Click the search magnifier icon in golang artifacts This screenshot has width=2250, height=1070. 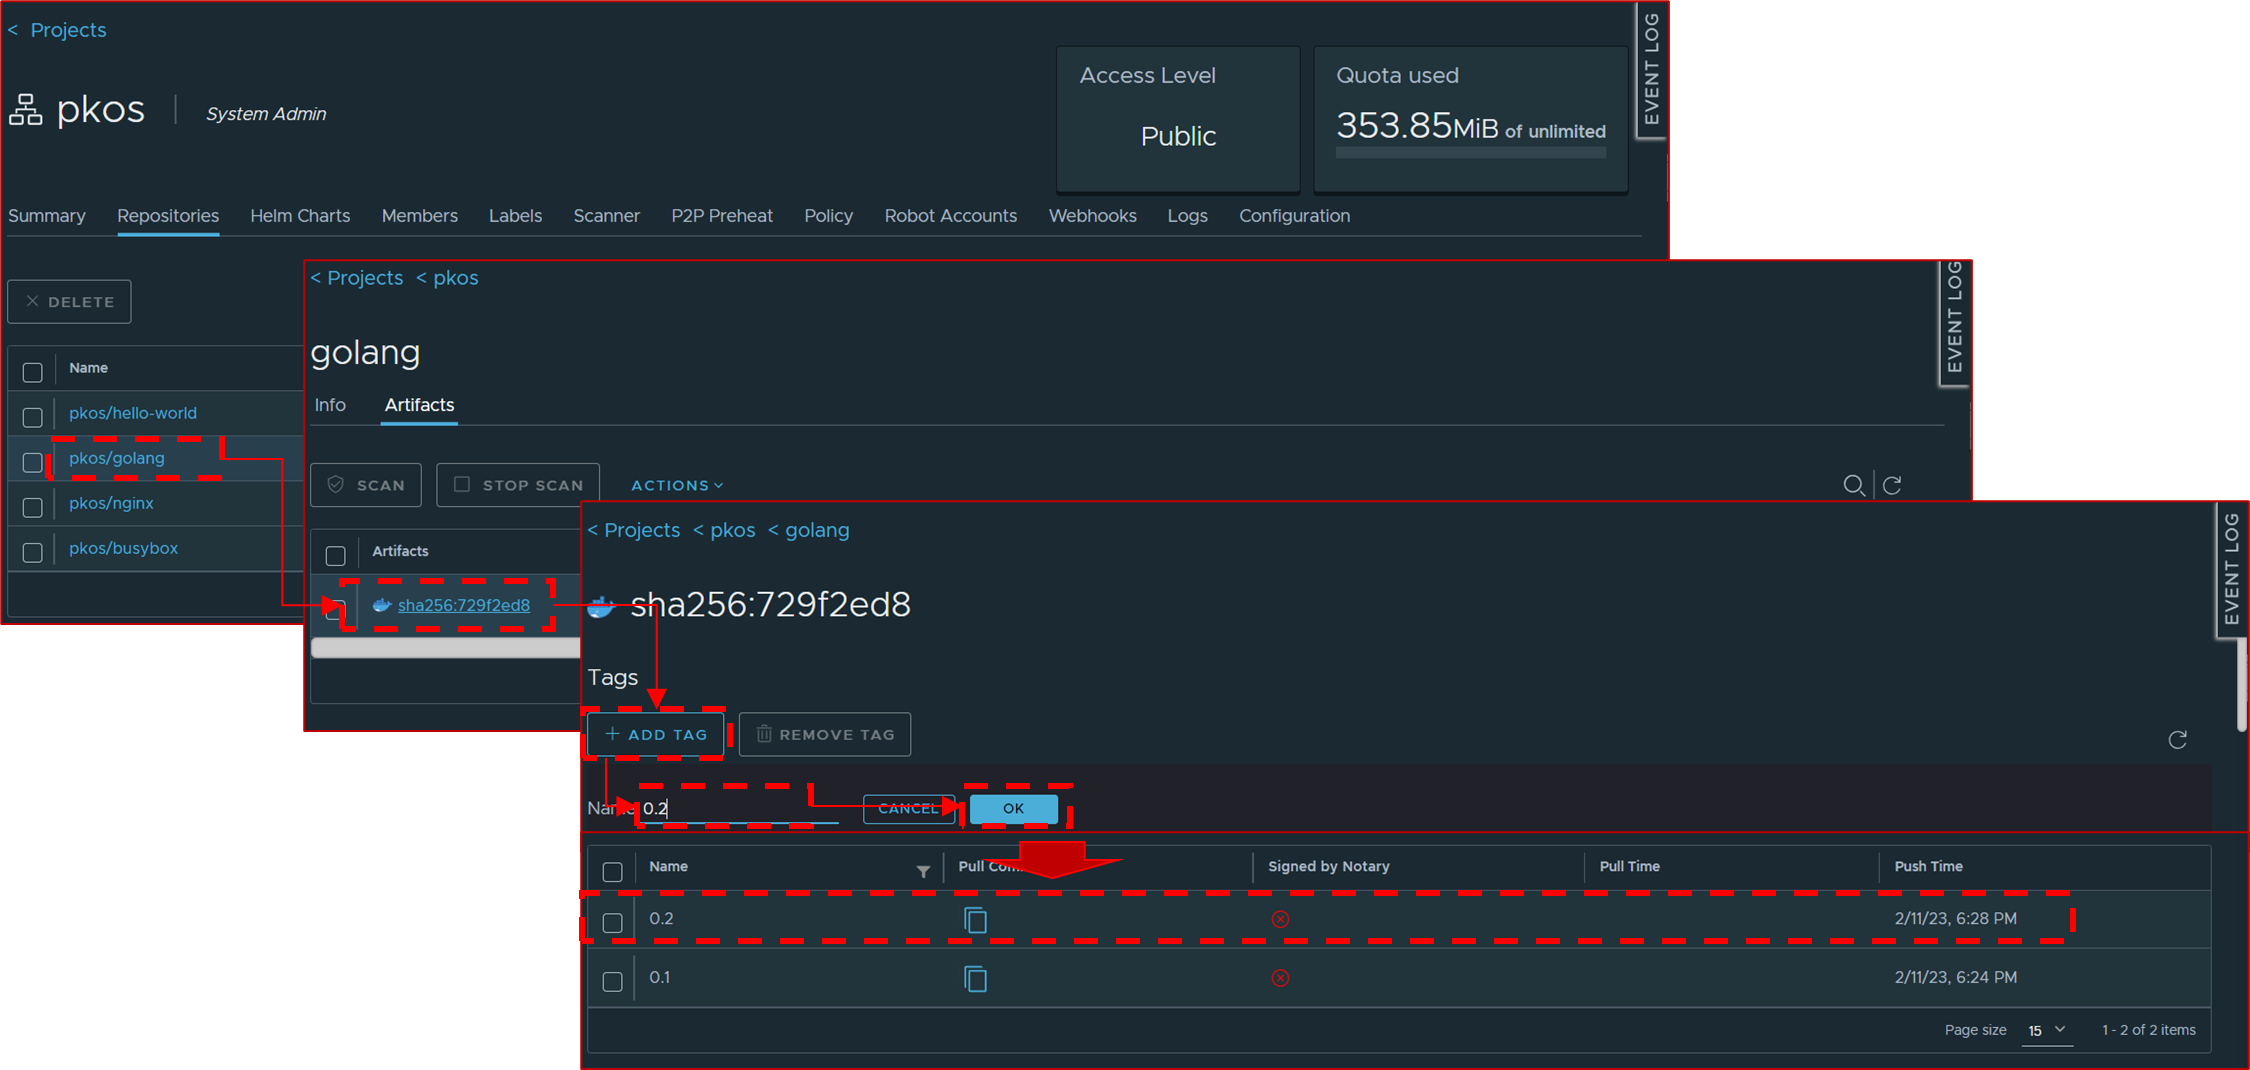click(1853, 485)
